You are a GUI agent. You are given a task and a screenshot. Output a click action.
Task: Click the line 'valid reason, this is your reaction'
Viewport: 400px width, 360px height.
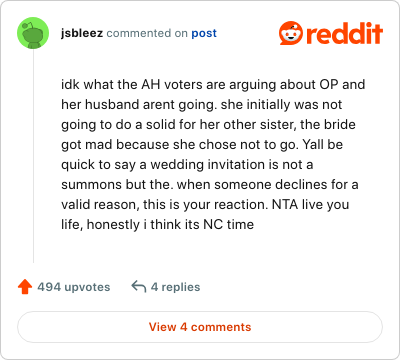tap(205, 204)
